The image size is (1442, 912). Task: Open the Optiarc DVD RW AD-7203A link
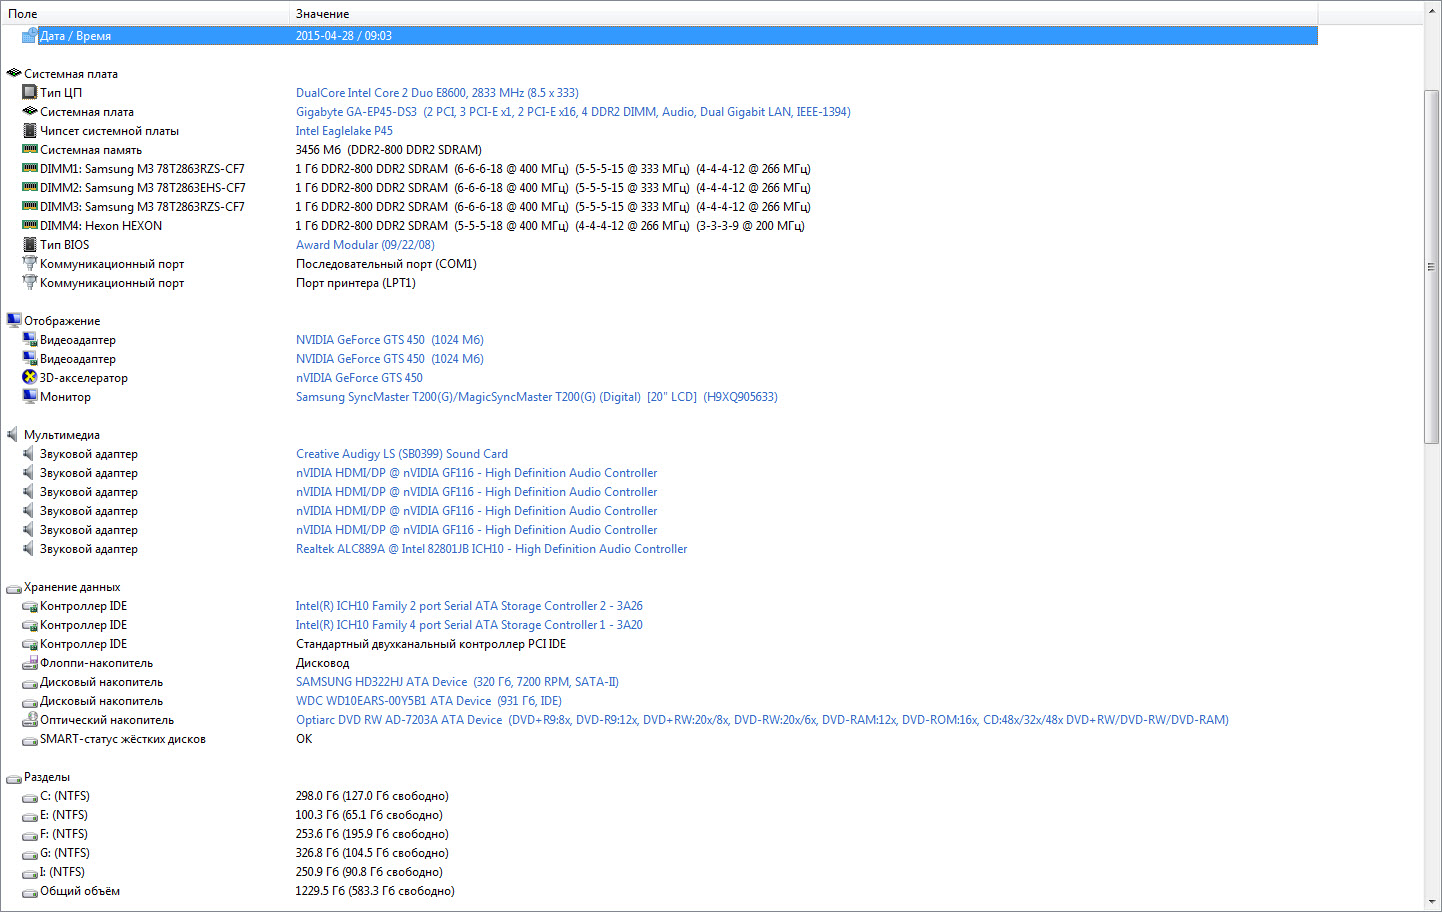tap(762, 720)
